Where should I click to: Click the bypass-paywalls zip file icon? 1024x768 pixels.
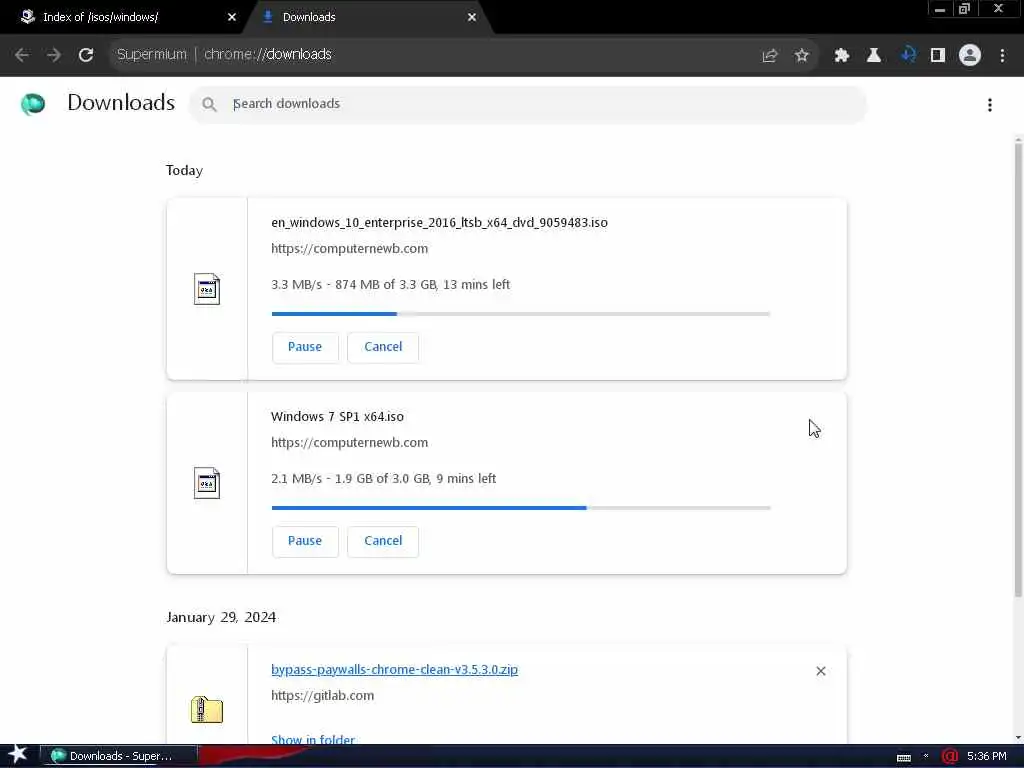coord(207,709)
